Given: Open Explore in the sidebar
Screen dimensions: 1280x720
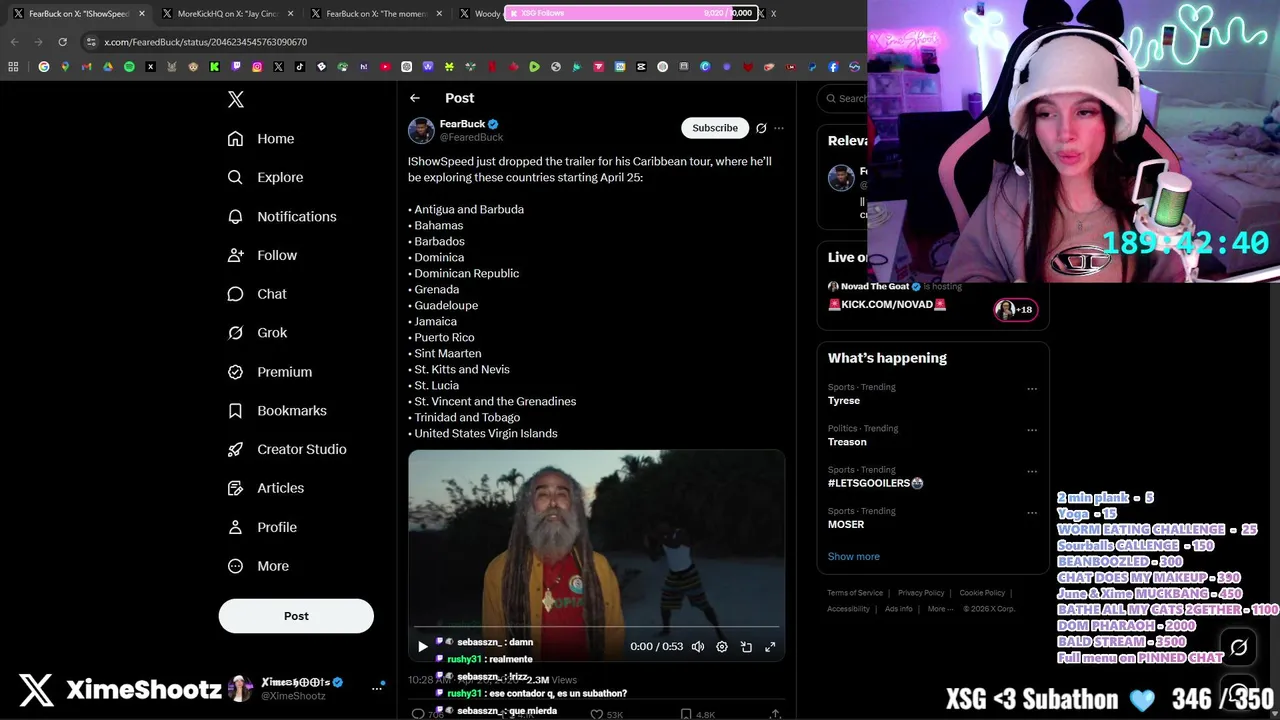Looking at the screenshot, I should (265, 177).
